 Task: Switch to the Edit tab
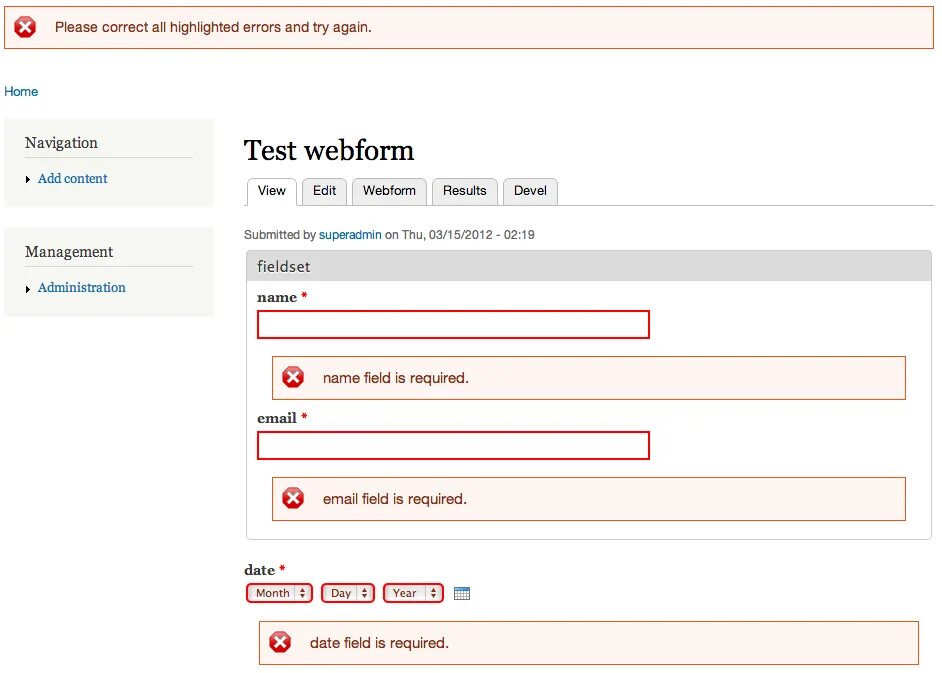tap(324, 191)
